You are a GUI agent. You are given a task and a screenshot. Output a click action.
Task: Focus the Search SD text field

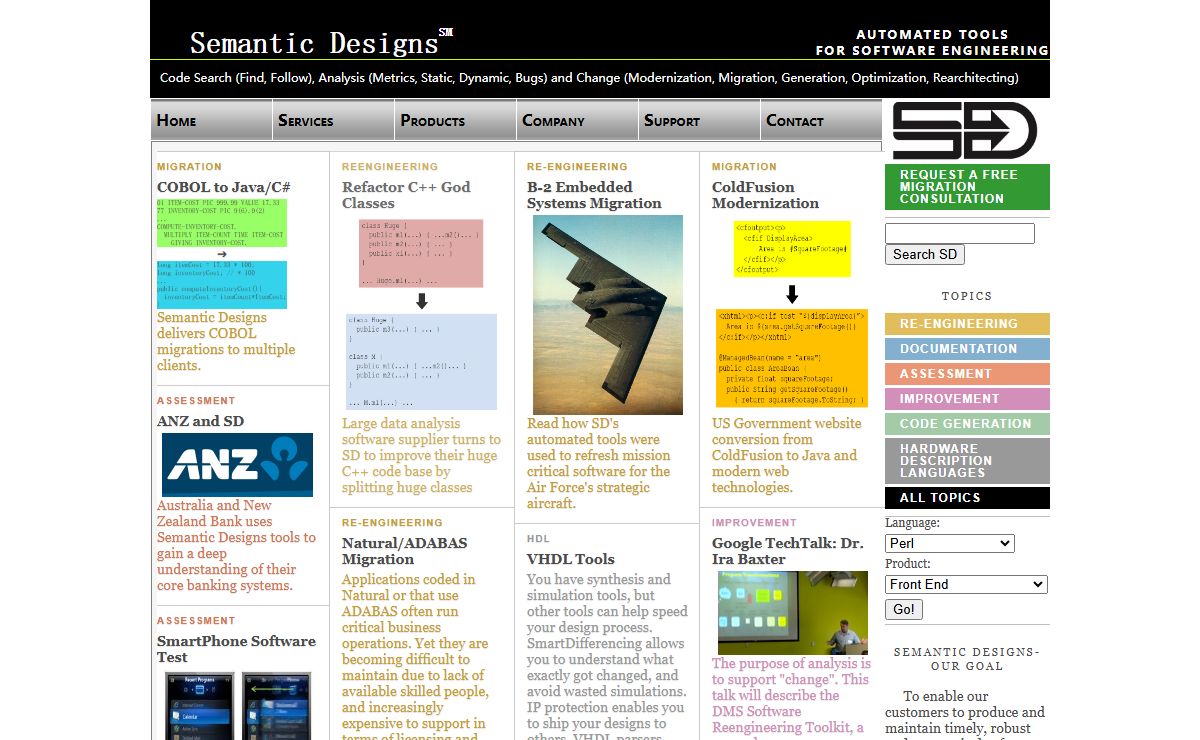(960, 233)
